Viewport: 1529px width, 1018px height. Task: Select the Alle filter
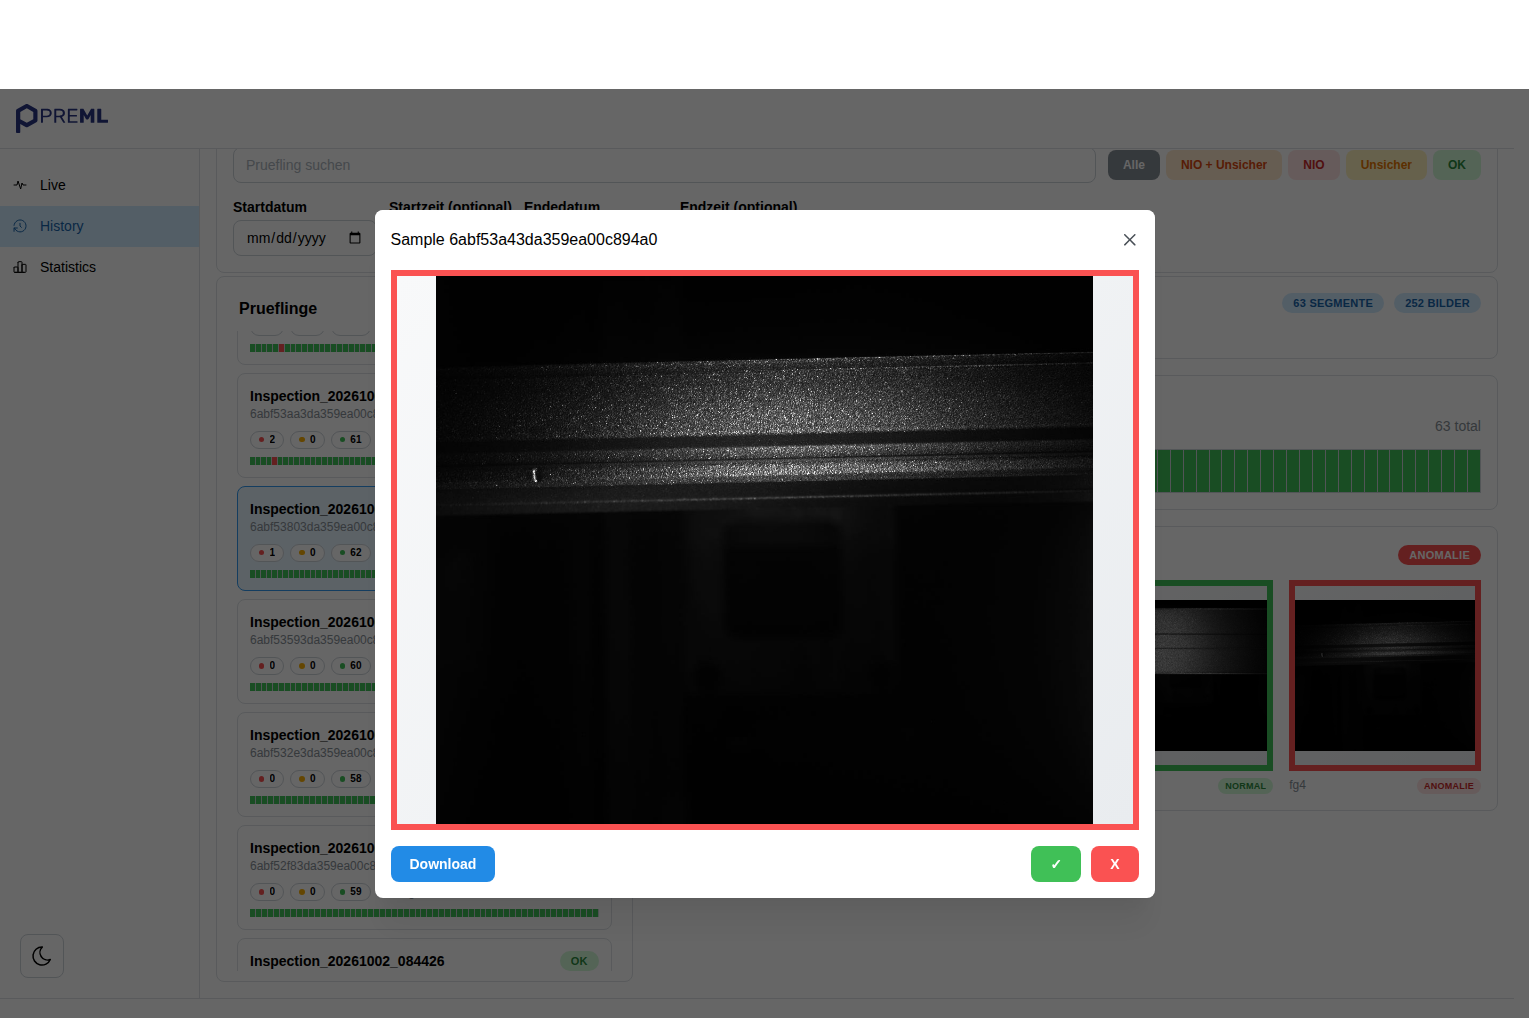(x=1134, y=165)
